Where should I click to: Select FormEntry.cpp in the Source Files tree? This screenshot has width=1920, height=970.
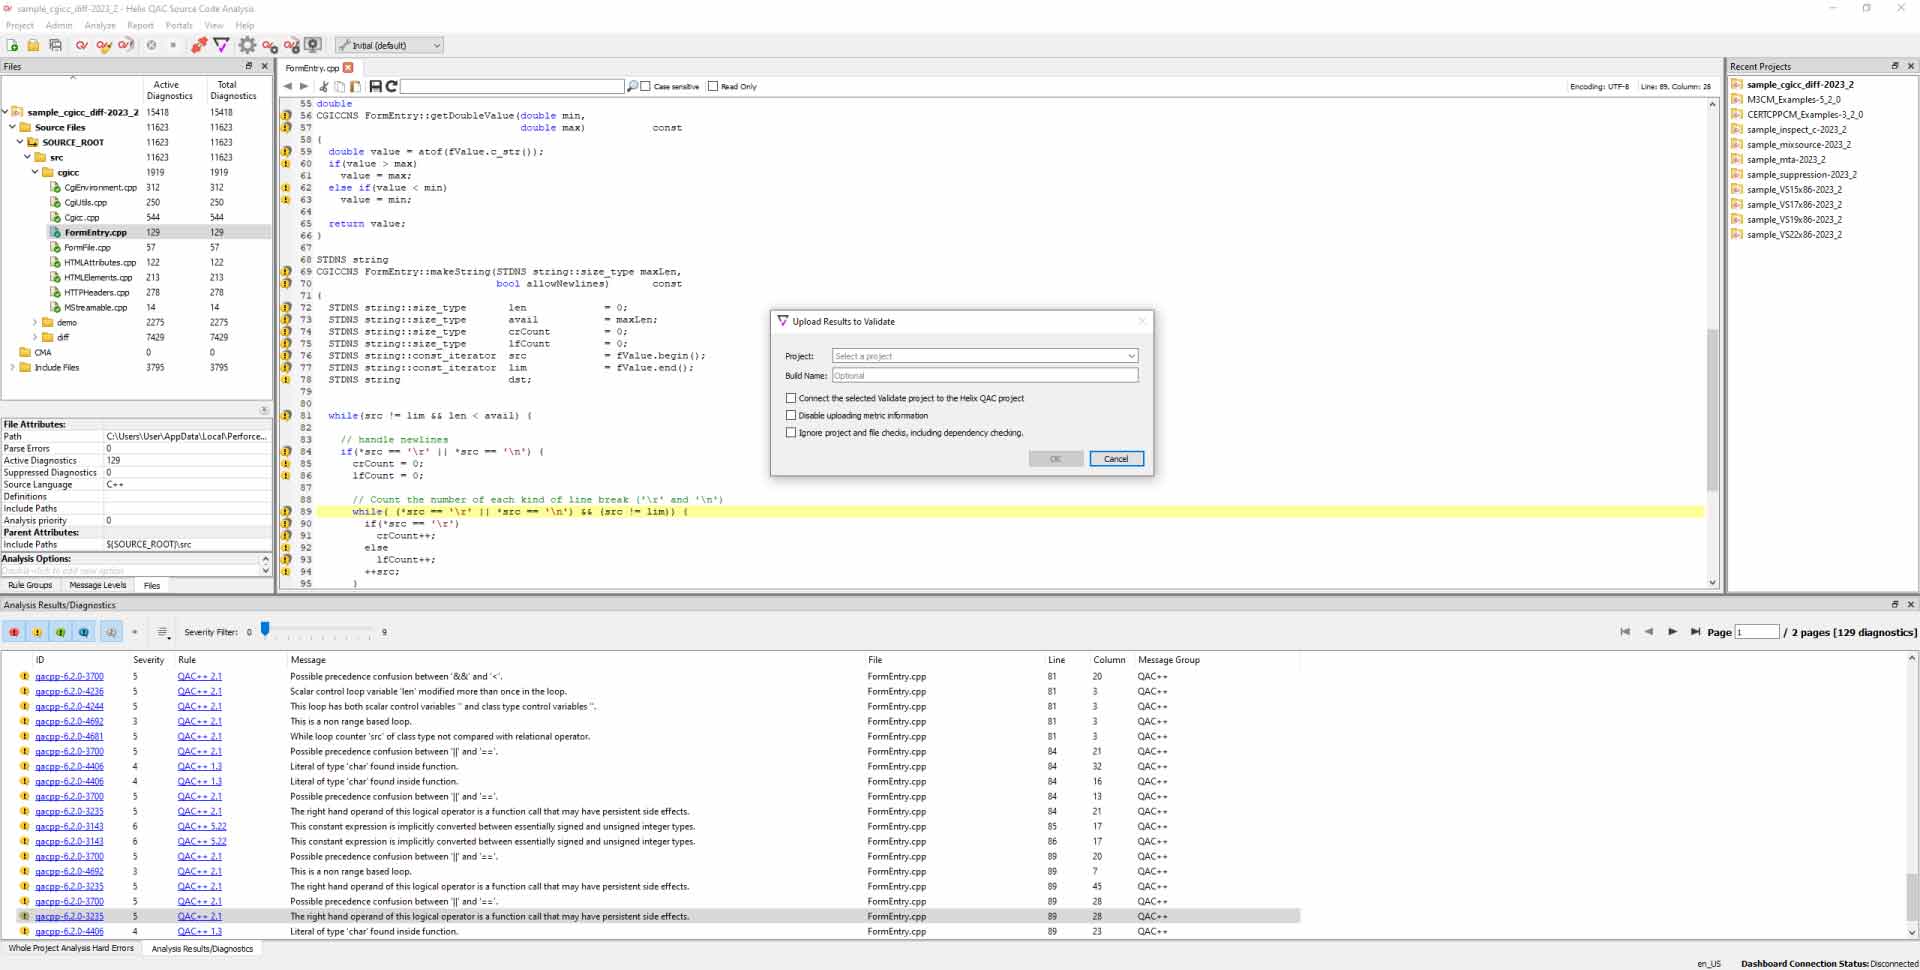point(94,232)
